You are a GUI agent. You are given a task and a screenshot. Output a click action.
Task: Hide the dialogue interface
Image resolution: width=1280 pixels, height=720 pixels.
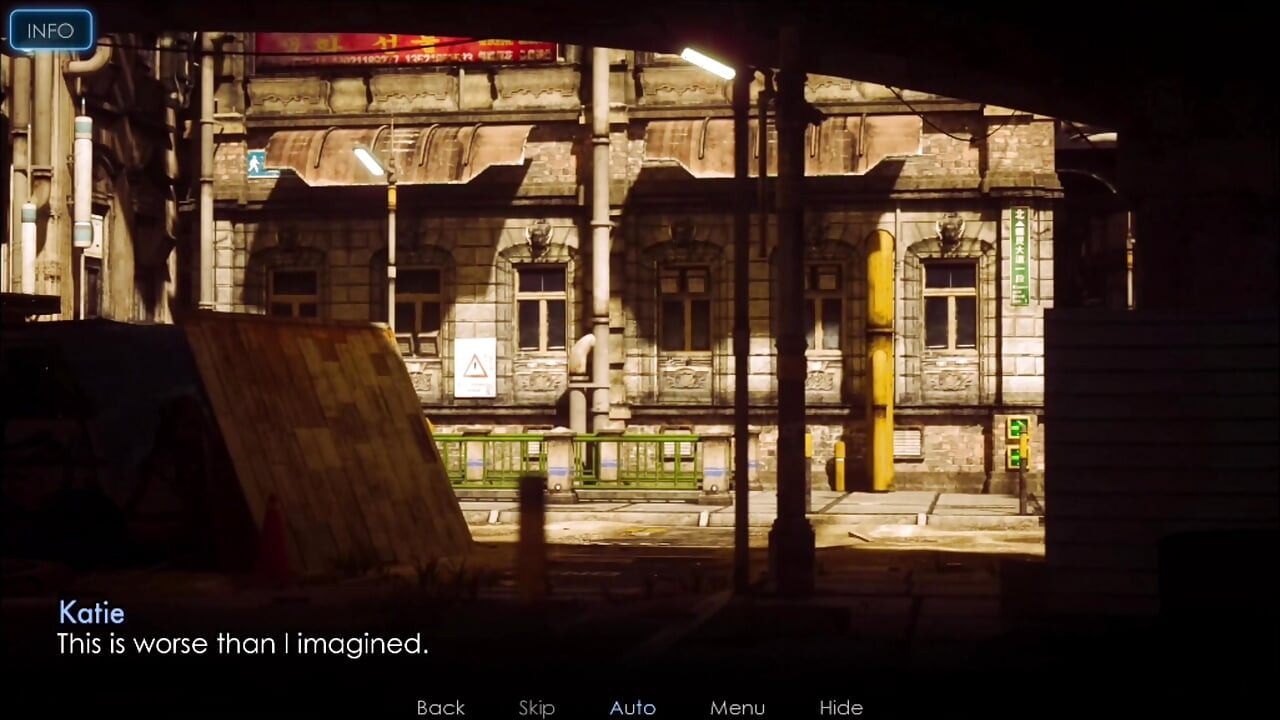click(841, 707)
